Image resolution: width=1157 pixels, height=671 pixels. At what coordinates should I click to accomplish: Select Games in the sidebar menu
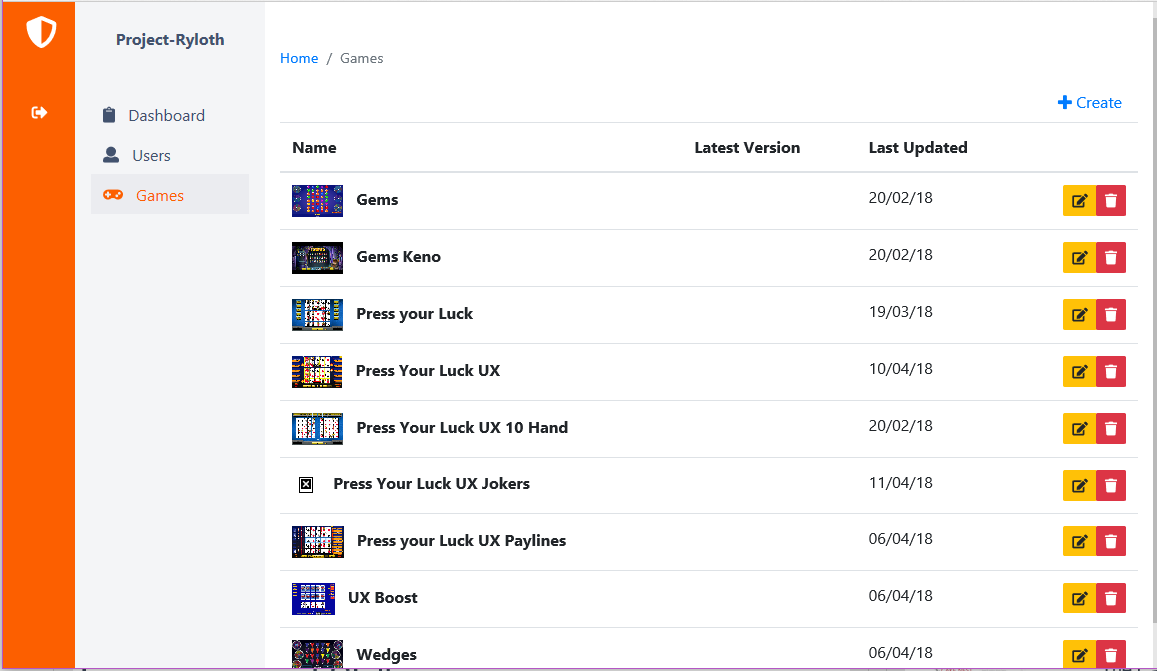160,196
